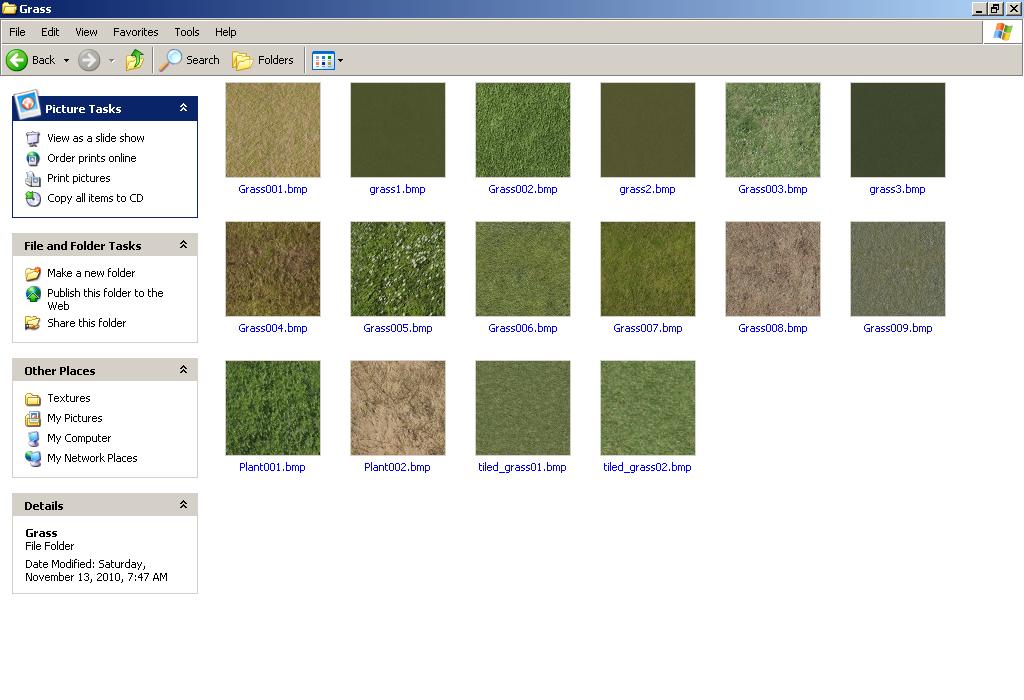The image size is (1024, 700).
Task: Click Make a new folder link
Action: tap(91, 273)
